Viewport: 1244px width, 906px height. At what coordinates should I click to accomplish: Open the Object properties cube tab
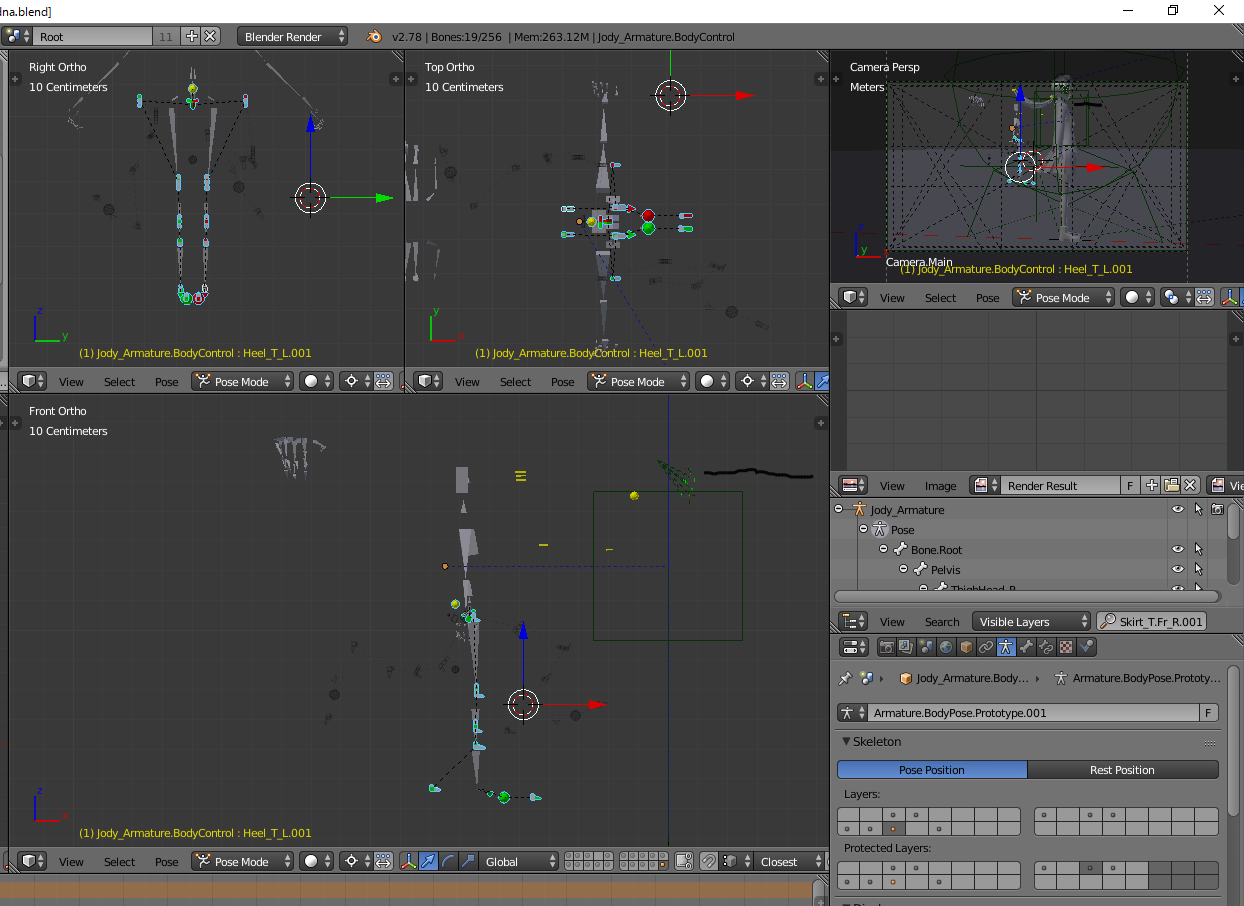tap(966, 647)
